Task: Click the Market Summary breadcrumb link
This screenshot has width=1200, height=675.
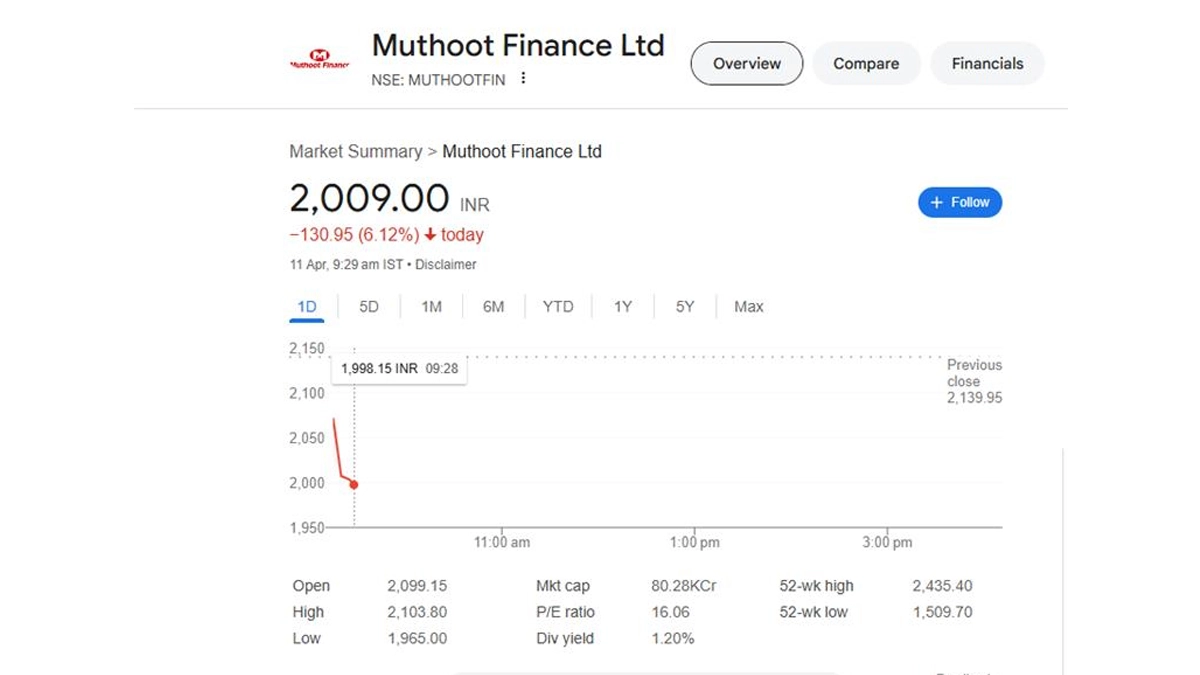Action: tap(355, 152)
